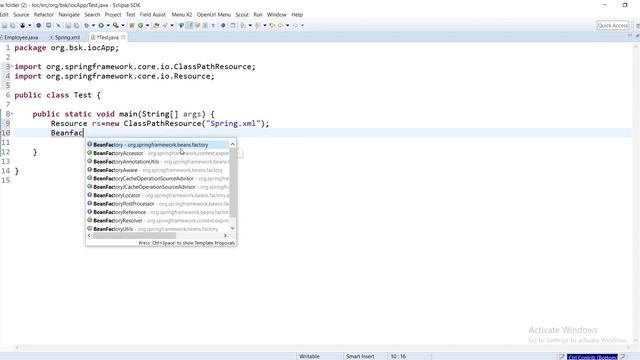Image resolution: width=640 pixels, height=360 pixels.
Task: Open the Help menu
Action: (x=297, y=14)
